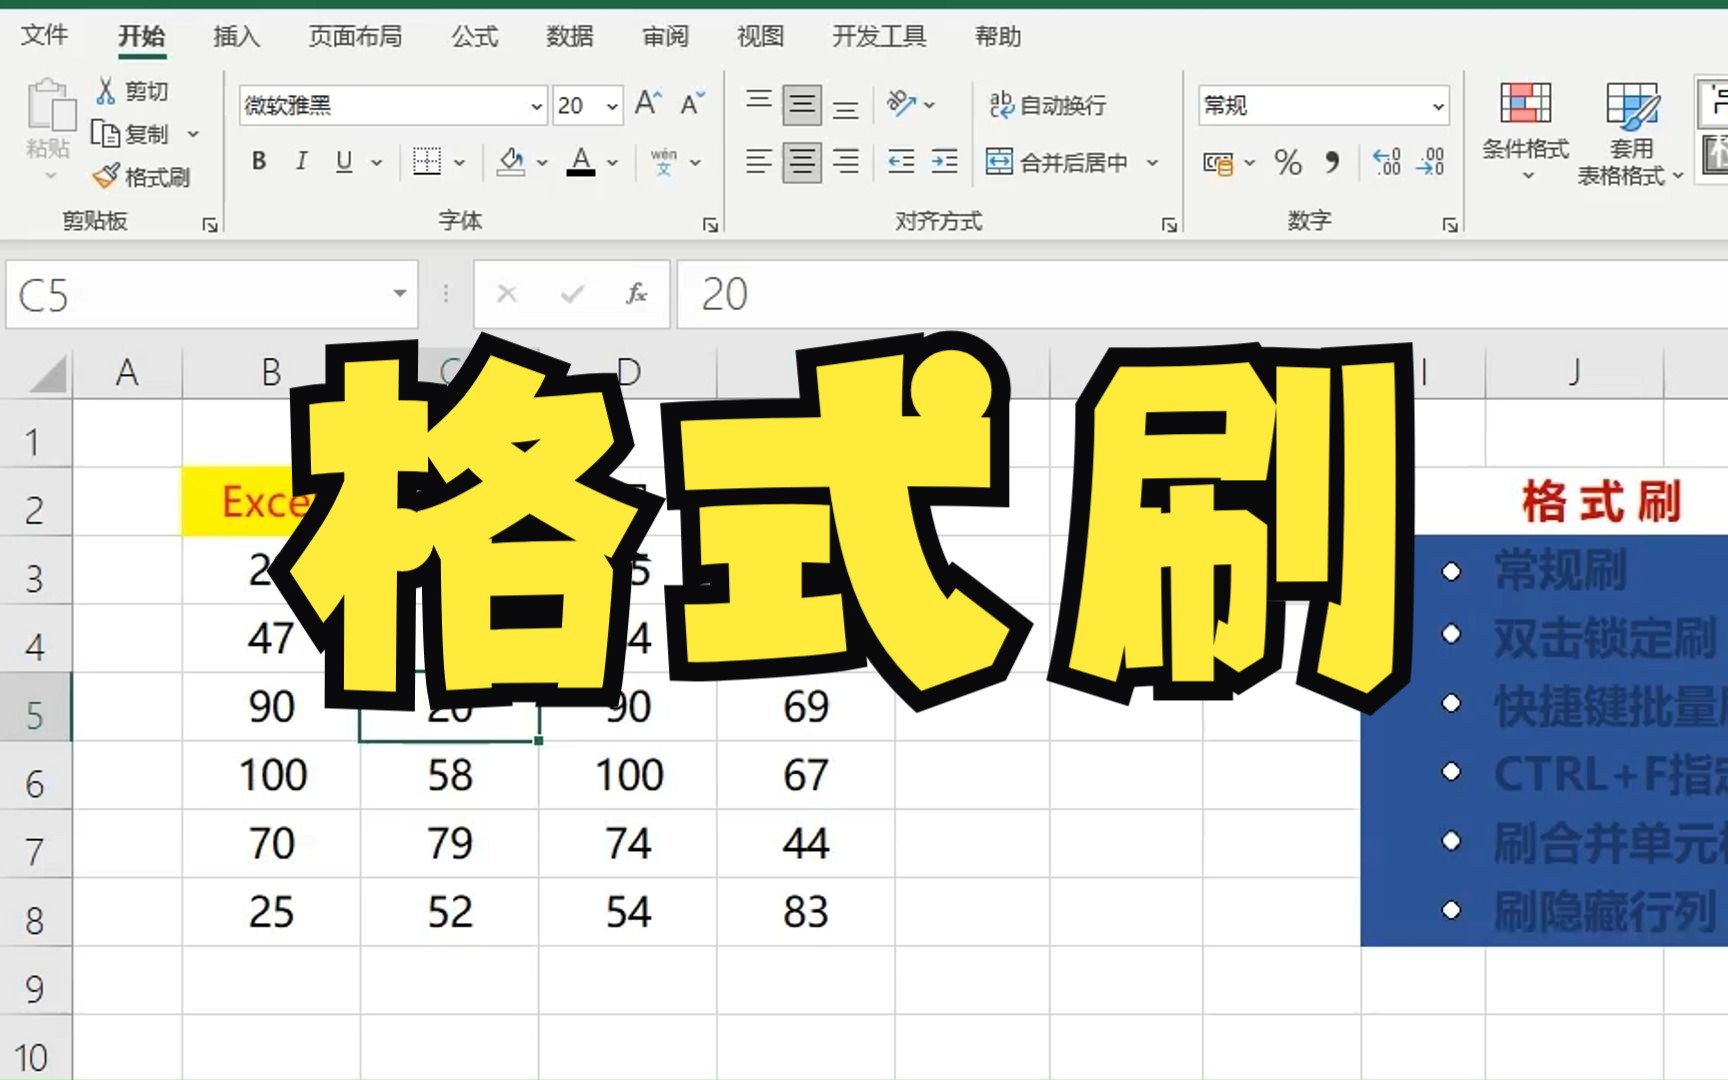Click the Paste (粘贴) clipboard icon
The image size is (1728, 1080).
(49, 106)
